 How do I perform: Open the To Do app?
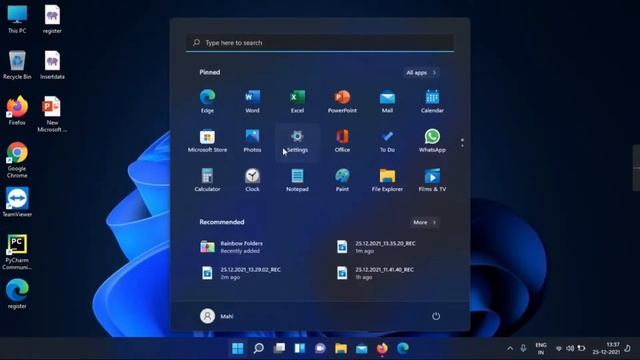pyautogui.click(x=387, y=141)
